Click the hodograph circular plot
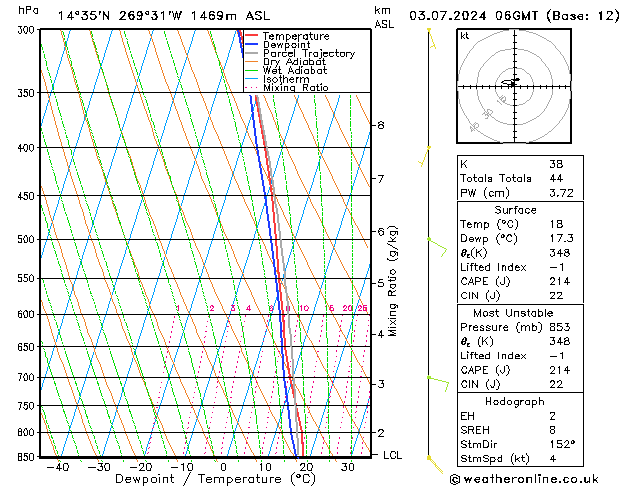This screenshot has height=486, width=629. point(512,85)
